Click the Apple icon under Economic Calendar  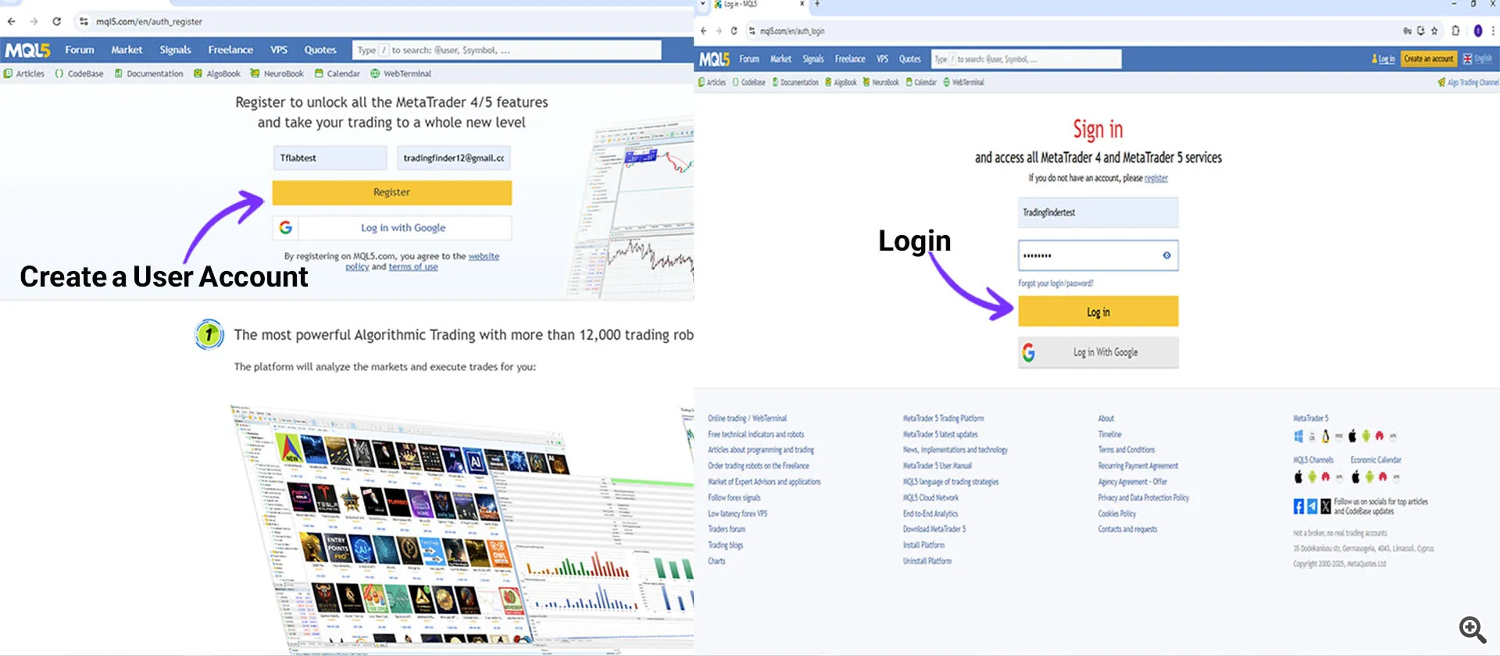pos(1356,477)
